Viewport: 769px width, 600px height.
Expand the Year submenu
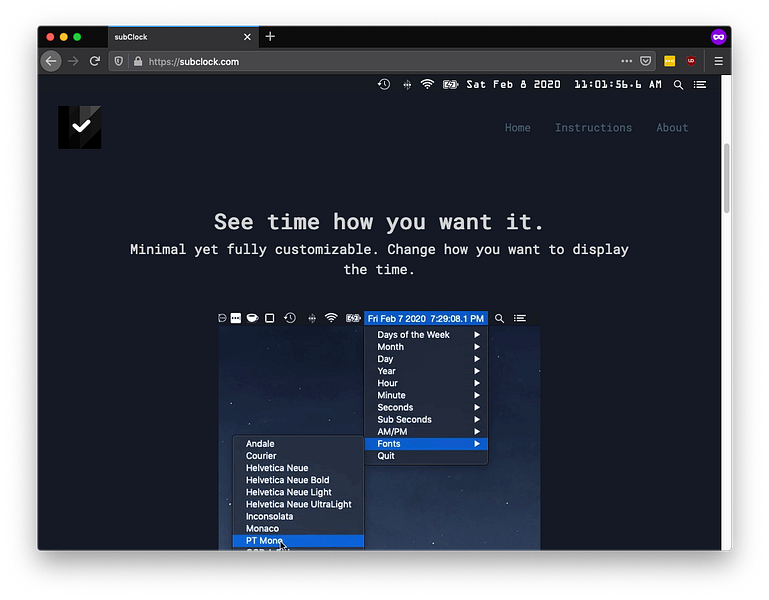(x=426, y=371)
